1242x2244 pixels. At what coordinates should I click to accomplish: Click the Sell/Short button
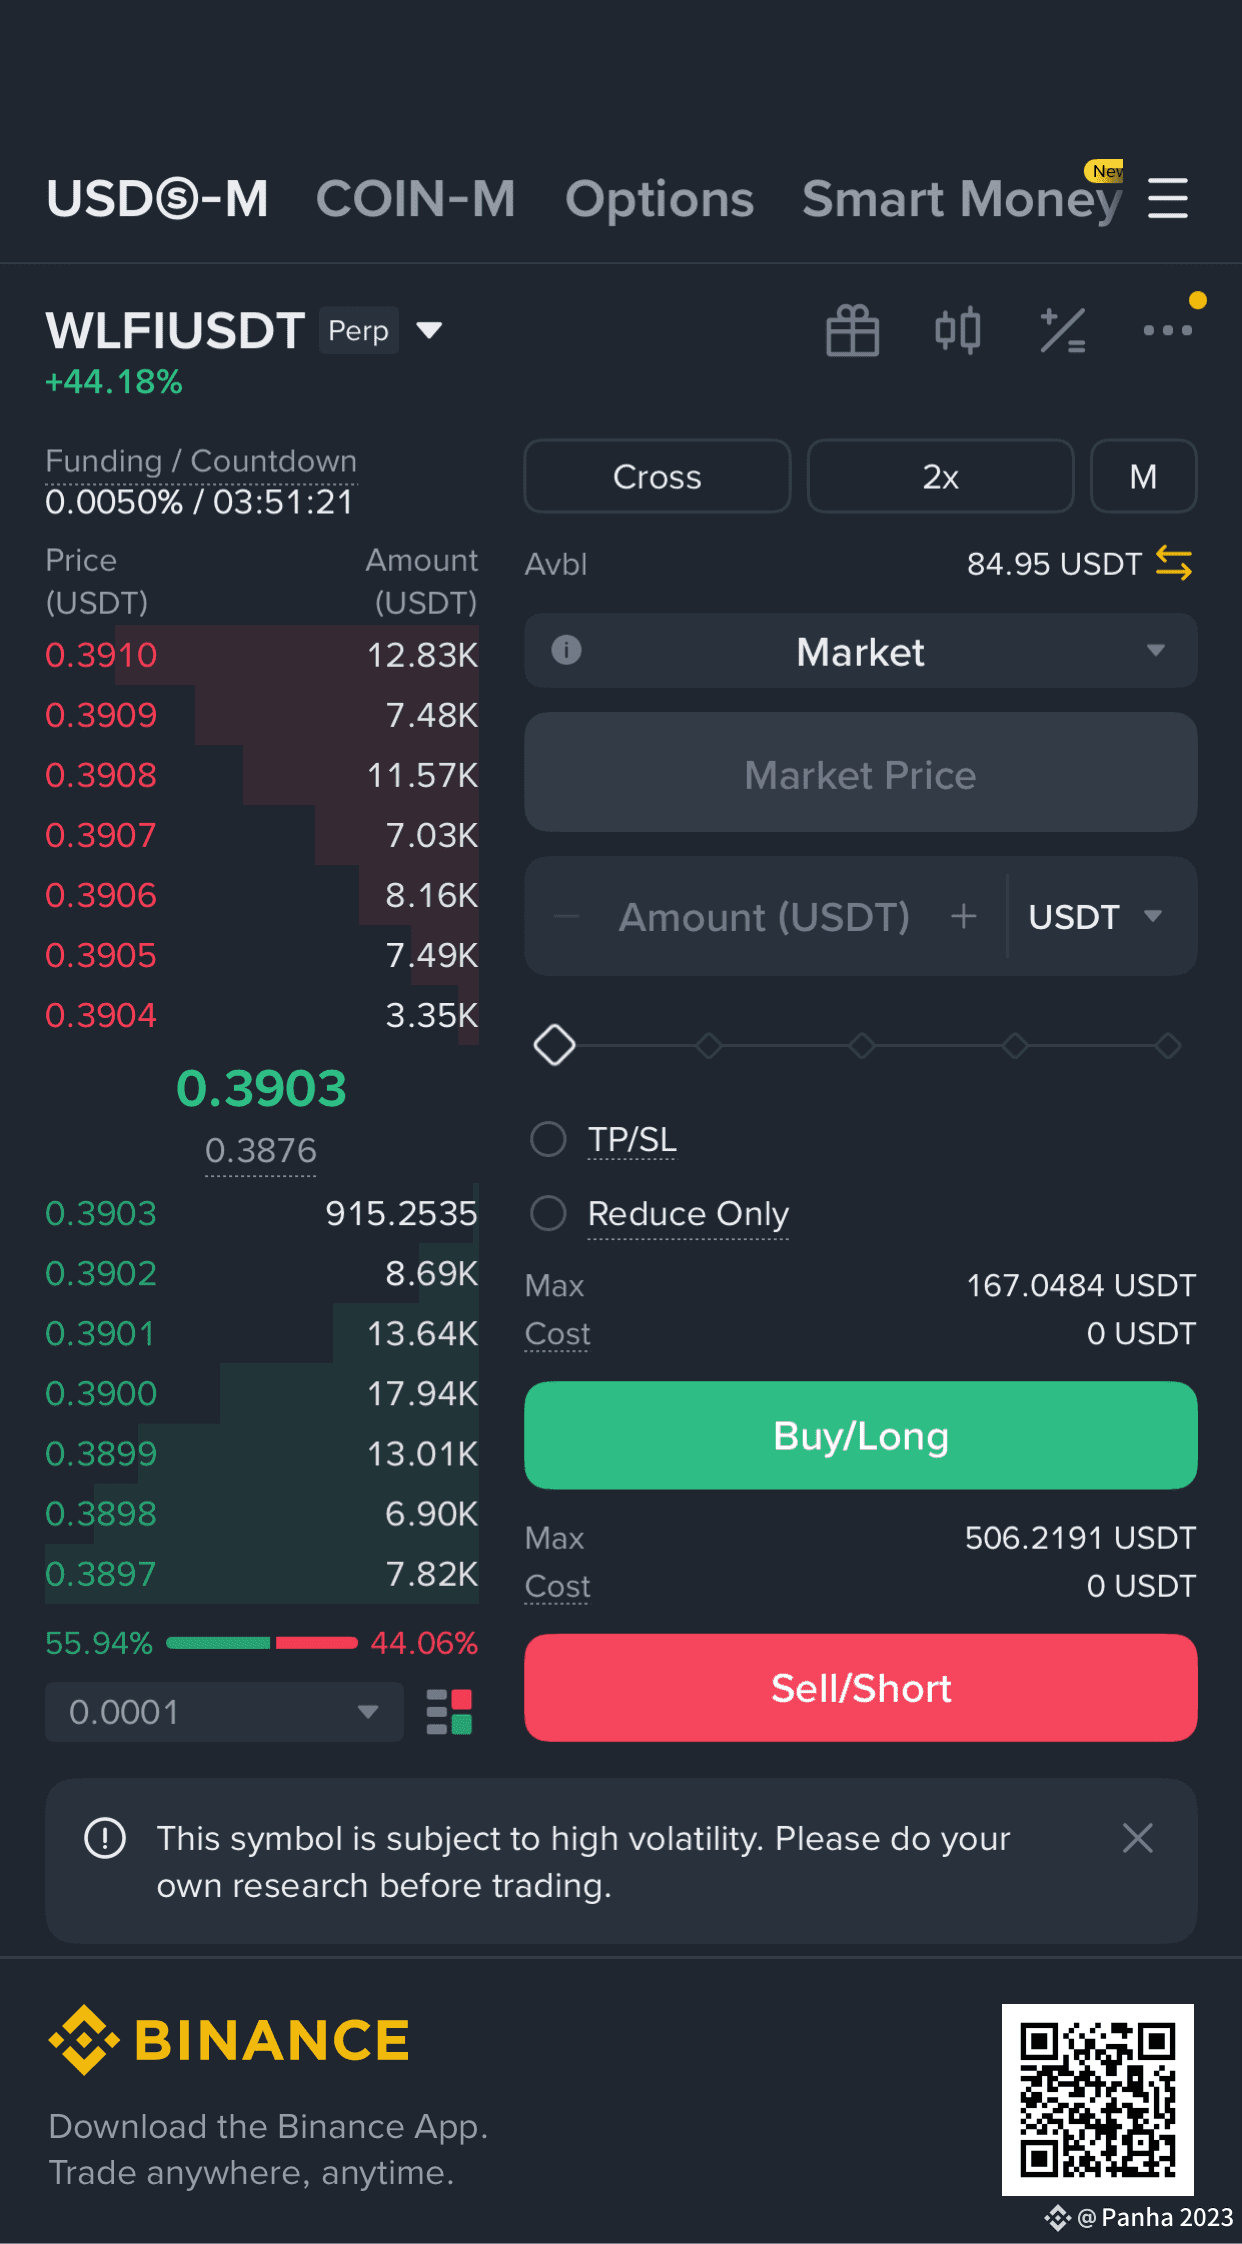[861, 1688]
